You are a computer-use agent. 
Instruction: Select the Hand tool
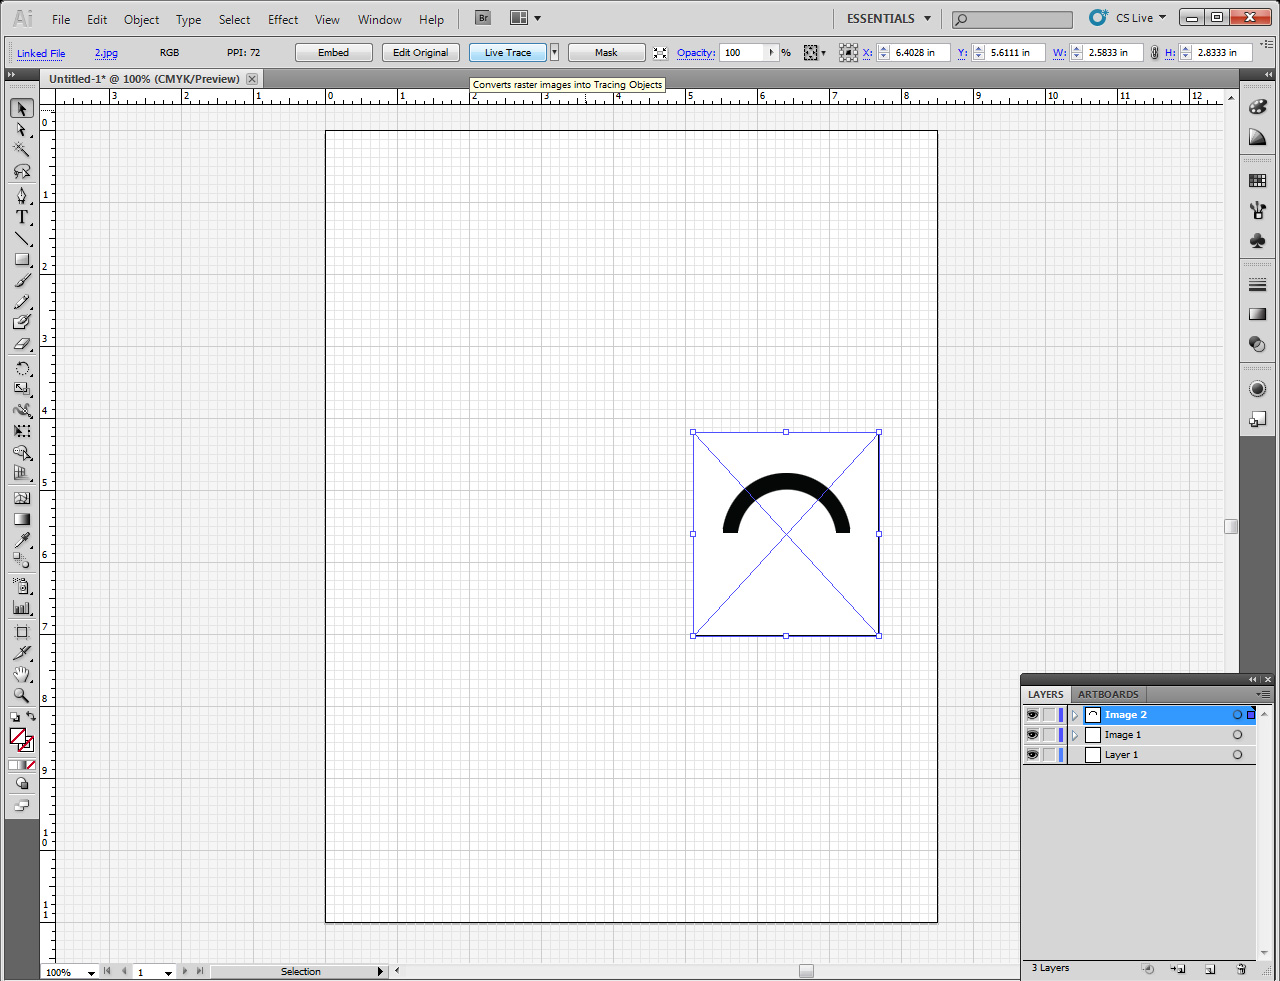pyautogui.click(x=22, y=674)
